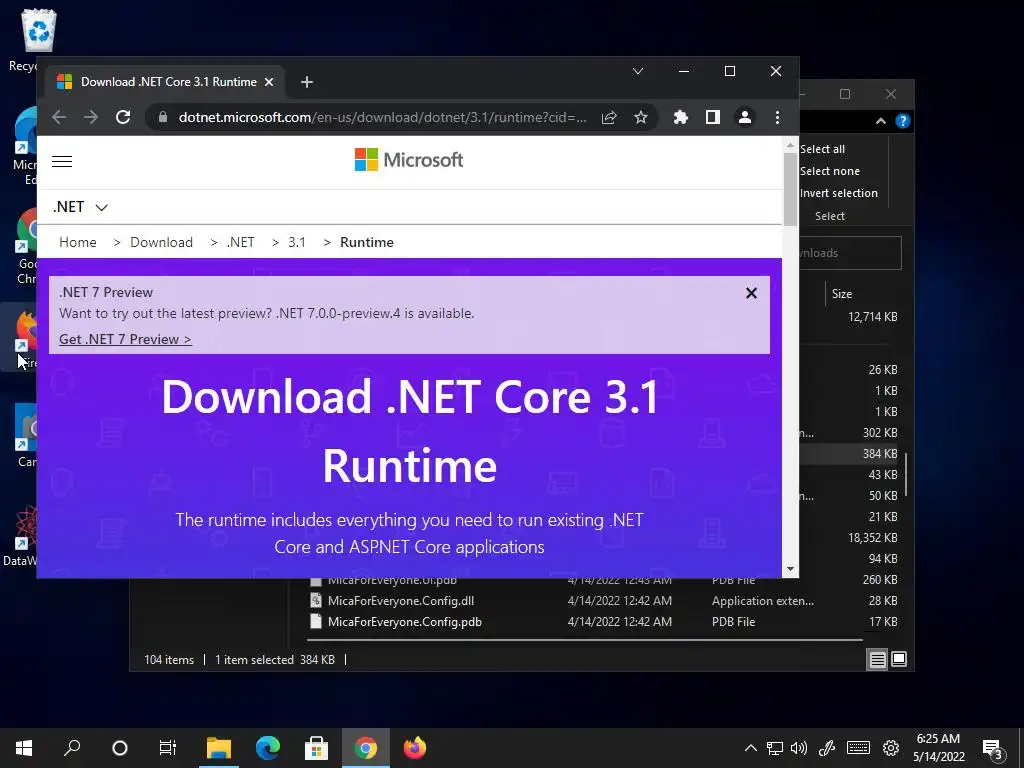Open File Explorer help icon

(903, 121)
